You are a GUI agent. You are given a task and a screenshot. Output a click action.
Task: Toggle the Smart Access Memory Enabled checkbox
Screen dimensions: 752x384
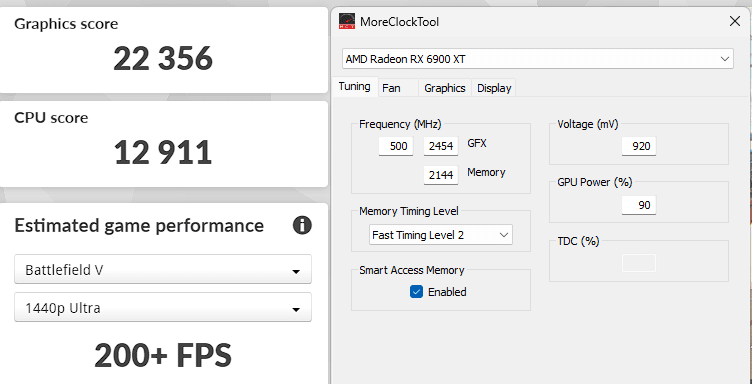416,291
